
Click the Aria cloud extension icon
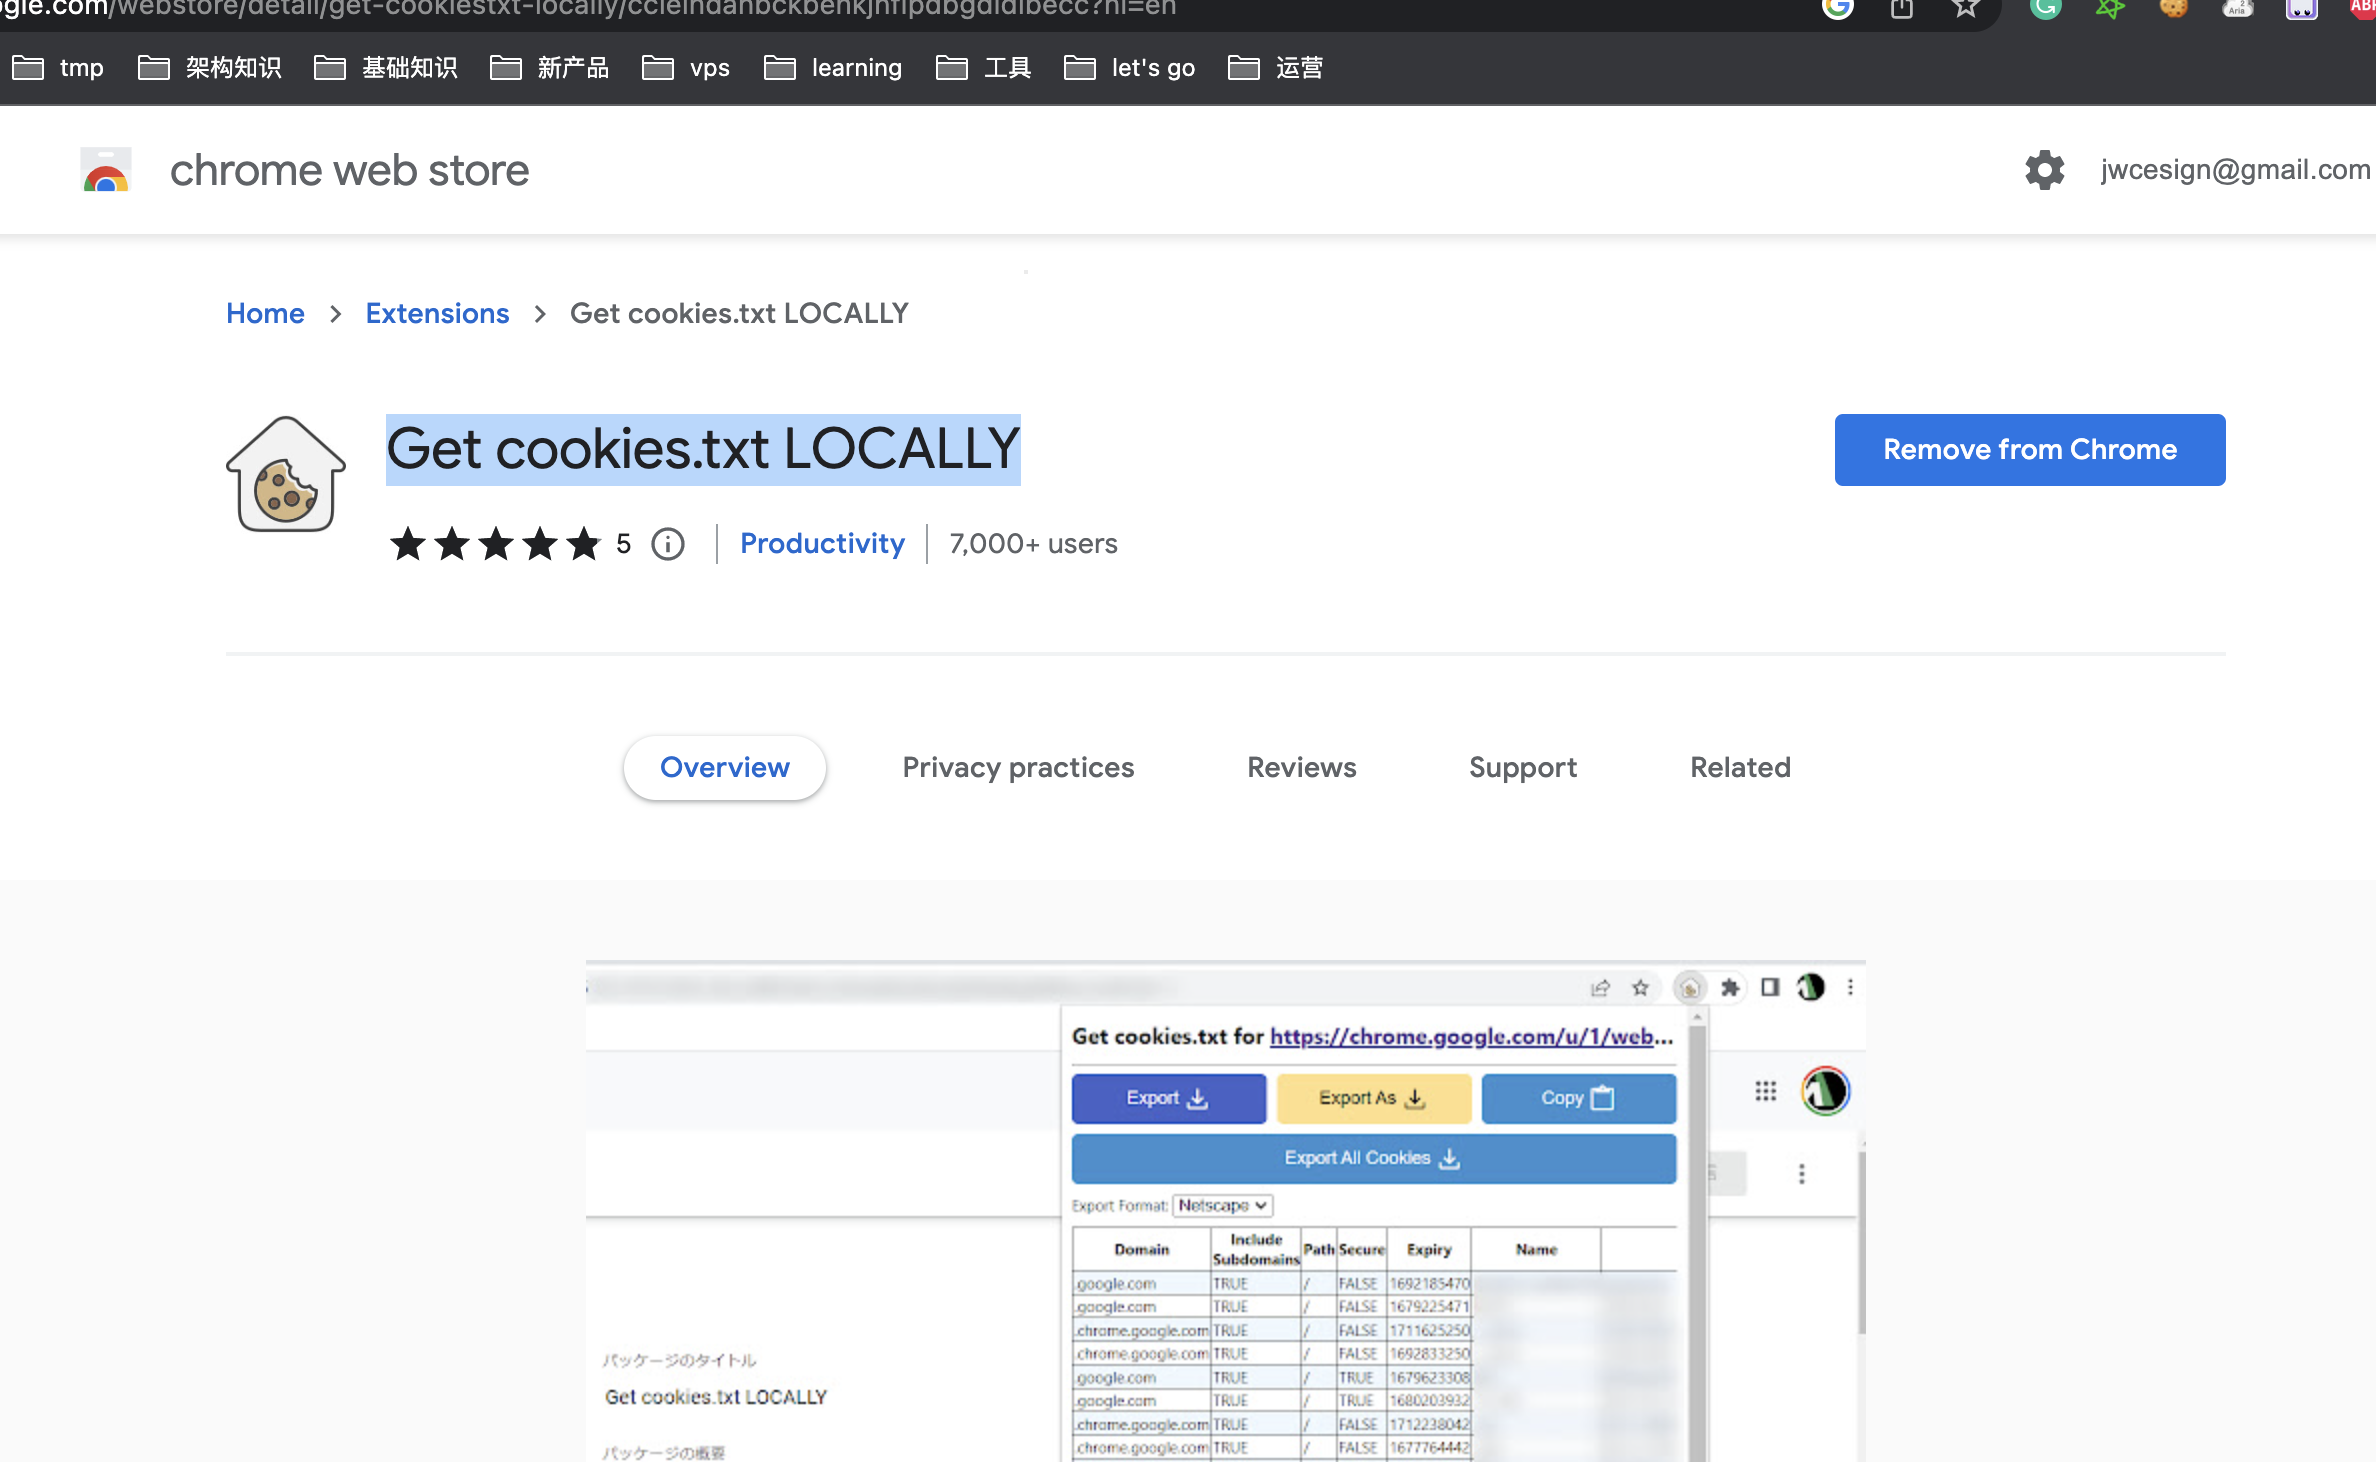pos(2238,8)
